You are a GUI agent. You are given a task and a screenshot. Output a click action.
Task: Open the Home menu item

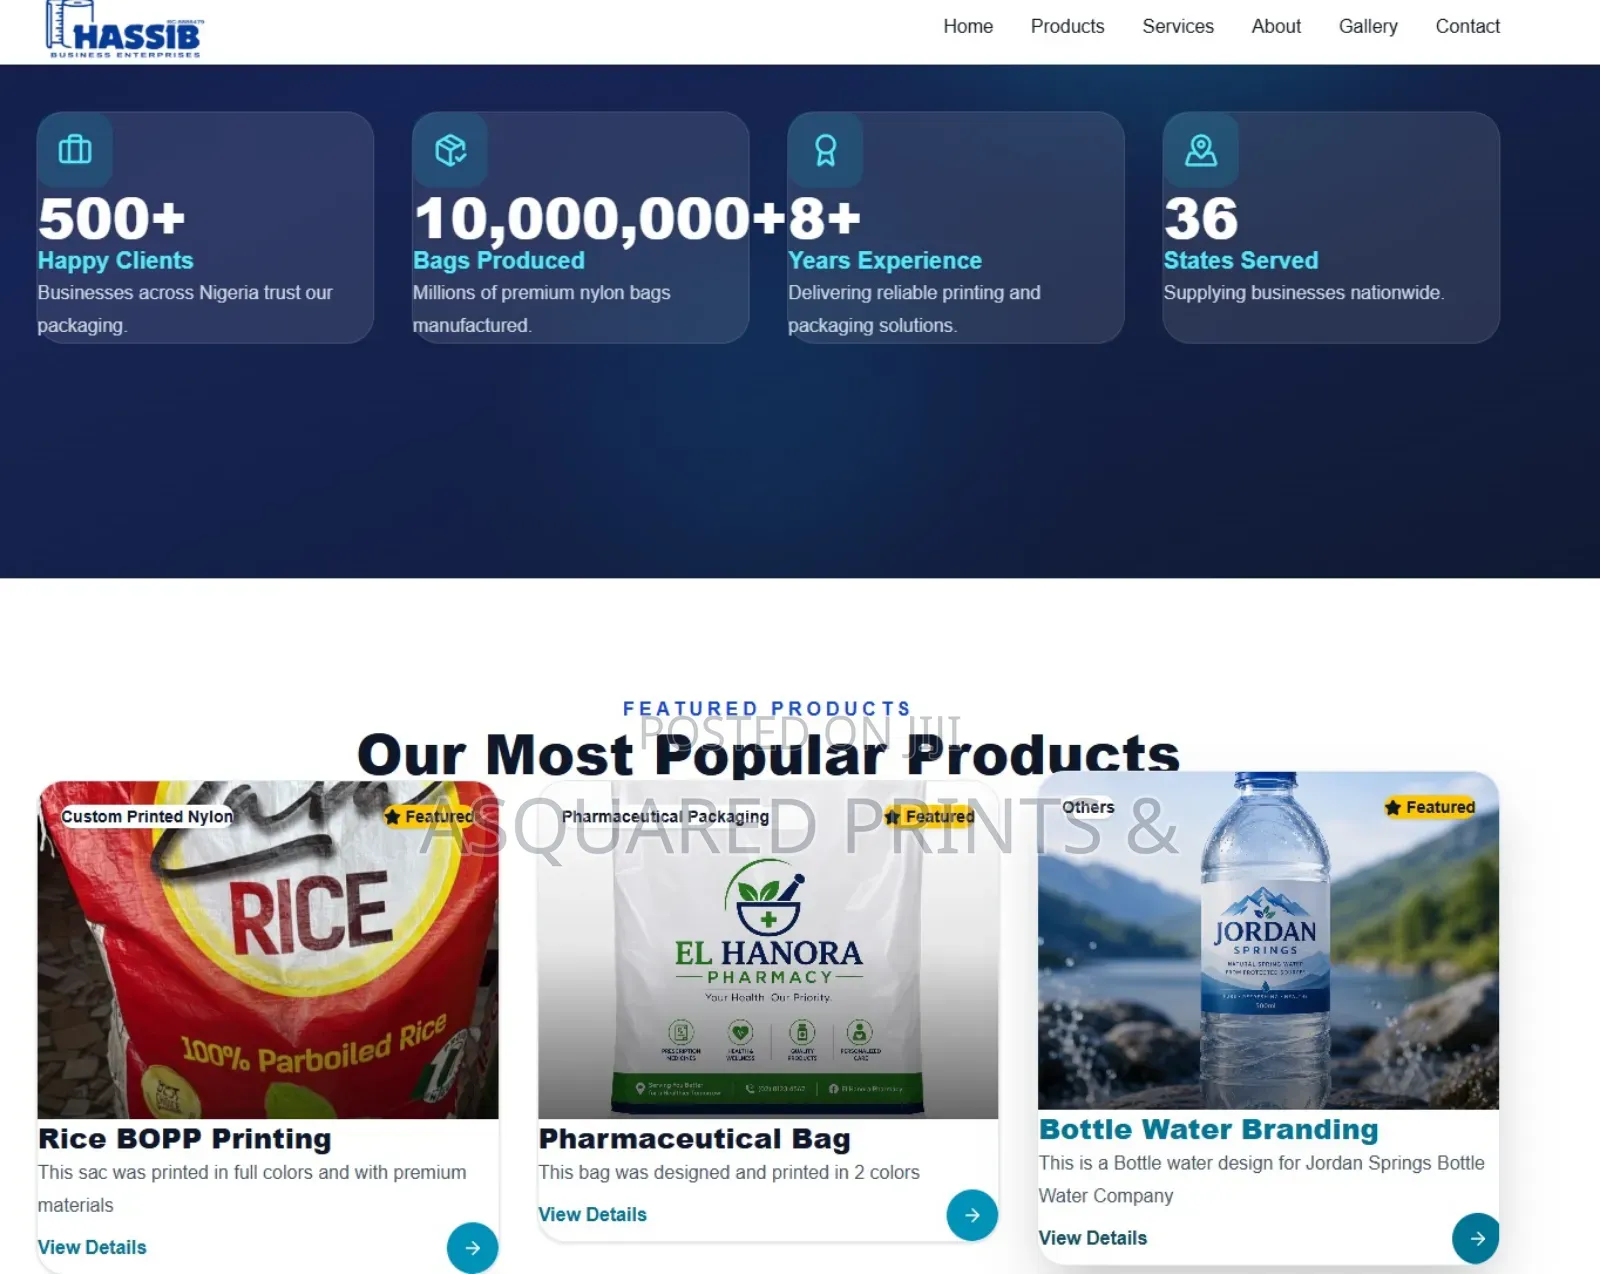point(968,26)
